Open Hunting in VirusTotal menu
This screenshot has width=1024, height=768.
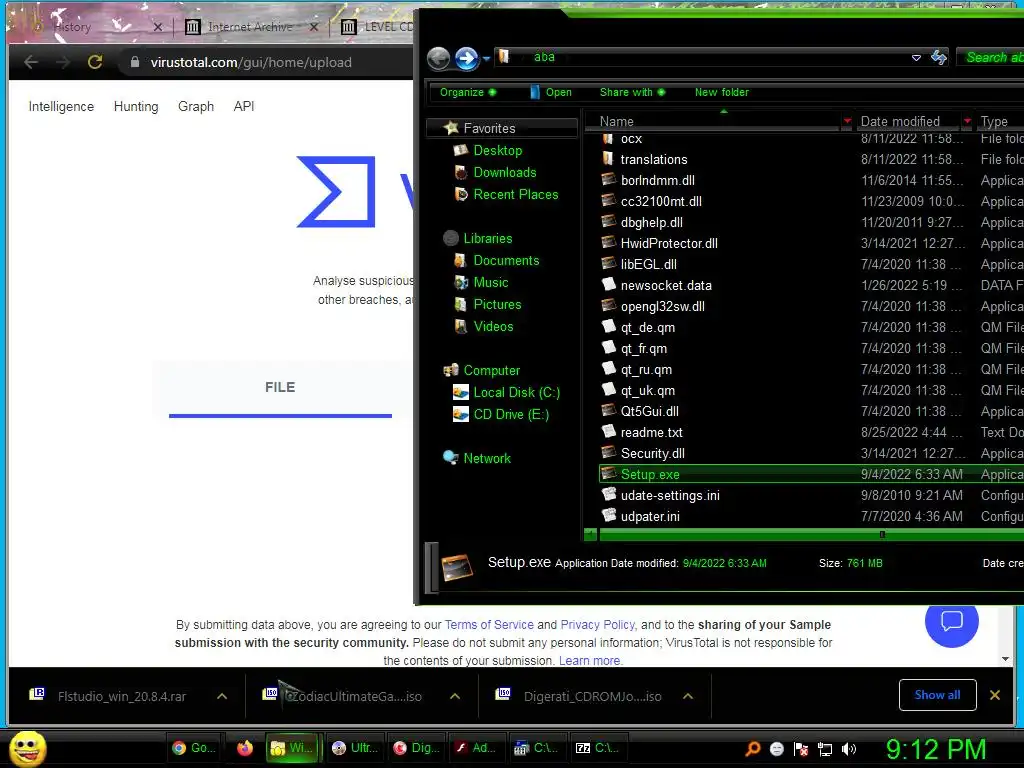(x=136, y=106)
